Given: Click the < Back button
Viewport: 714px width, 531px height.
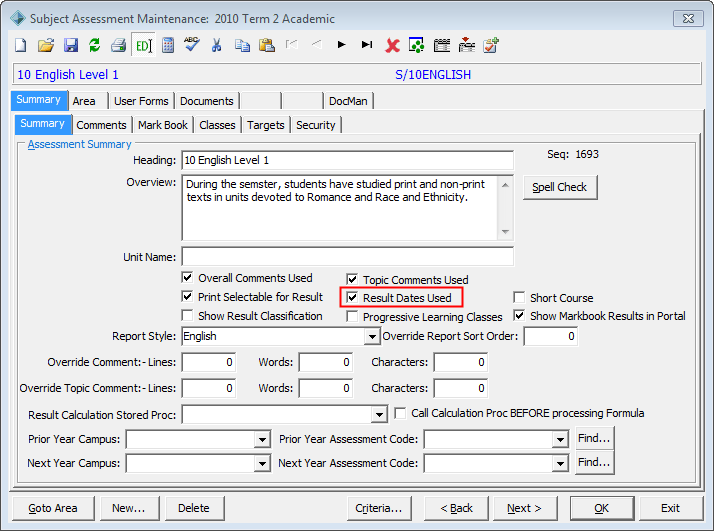Looking at the screenshot, I should [x=456, y=508].
